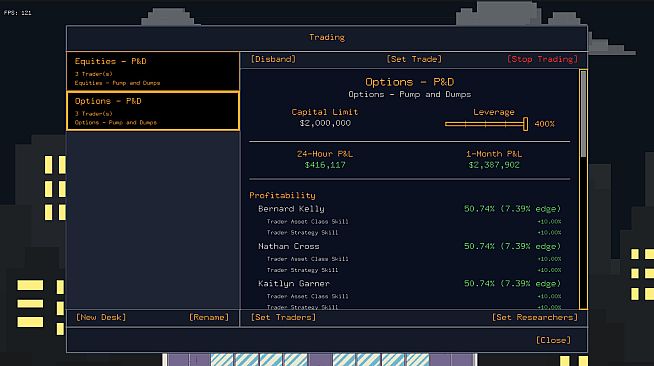Click Trader Asset Class Skill under Bernard Kelly
This screenshot has height=366, width=654.
point(307,221)
